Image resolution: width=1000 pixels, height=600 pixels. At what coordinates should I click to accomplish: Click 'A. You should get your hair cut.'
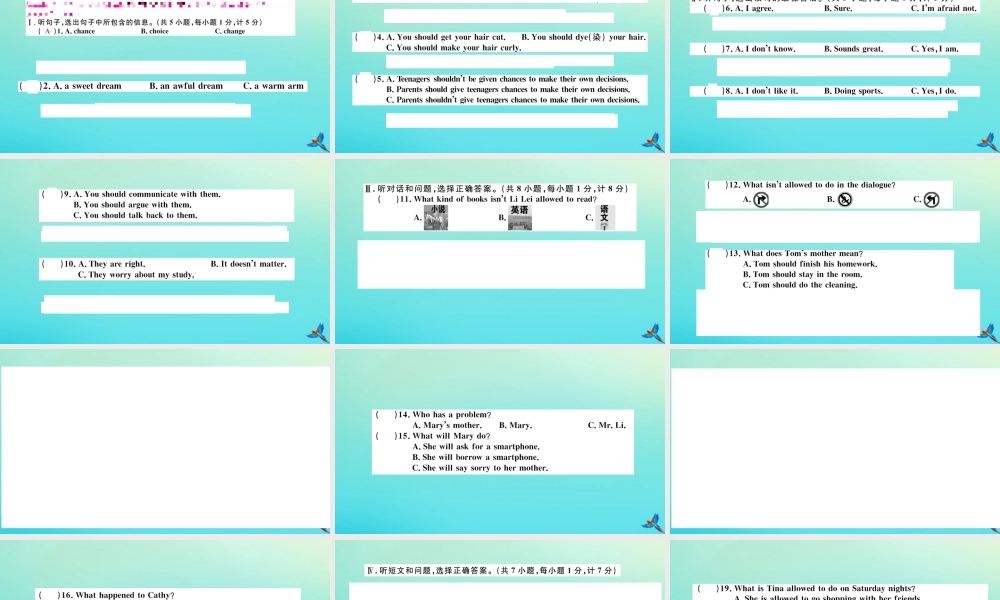pyautogui.click(x=446, y=37)
